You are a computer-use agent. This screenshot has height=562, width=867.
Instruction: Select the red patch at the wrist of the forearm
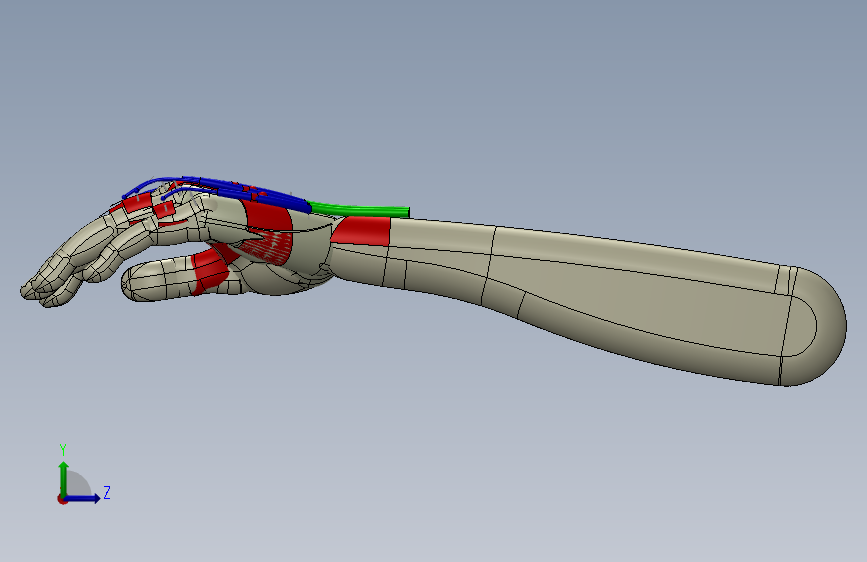click(362, 232)
